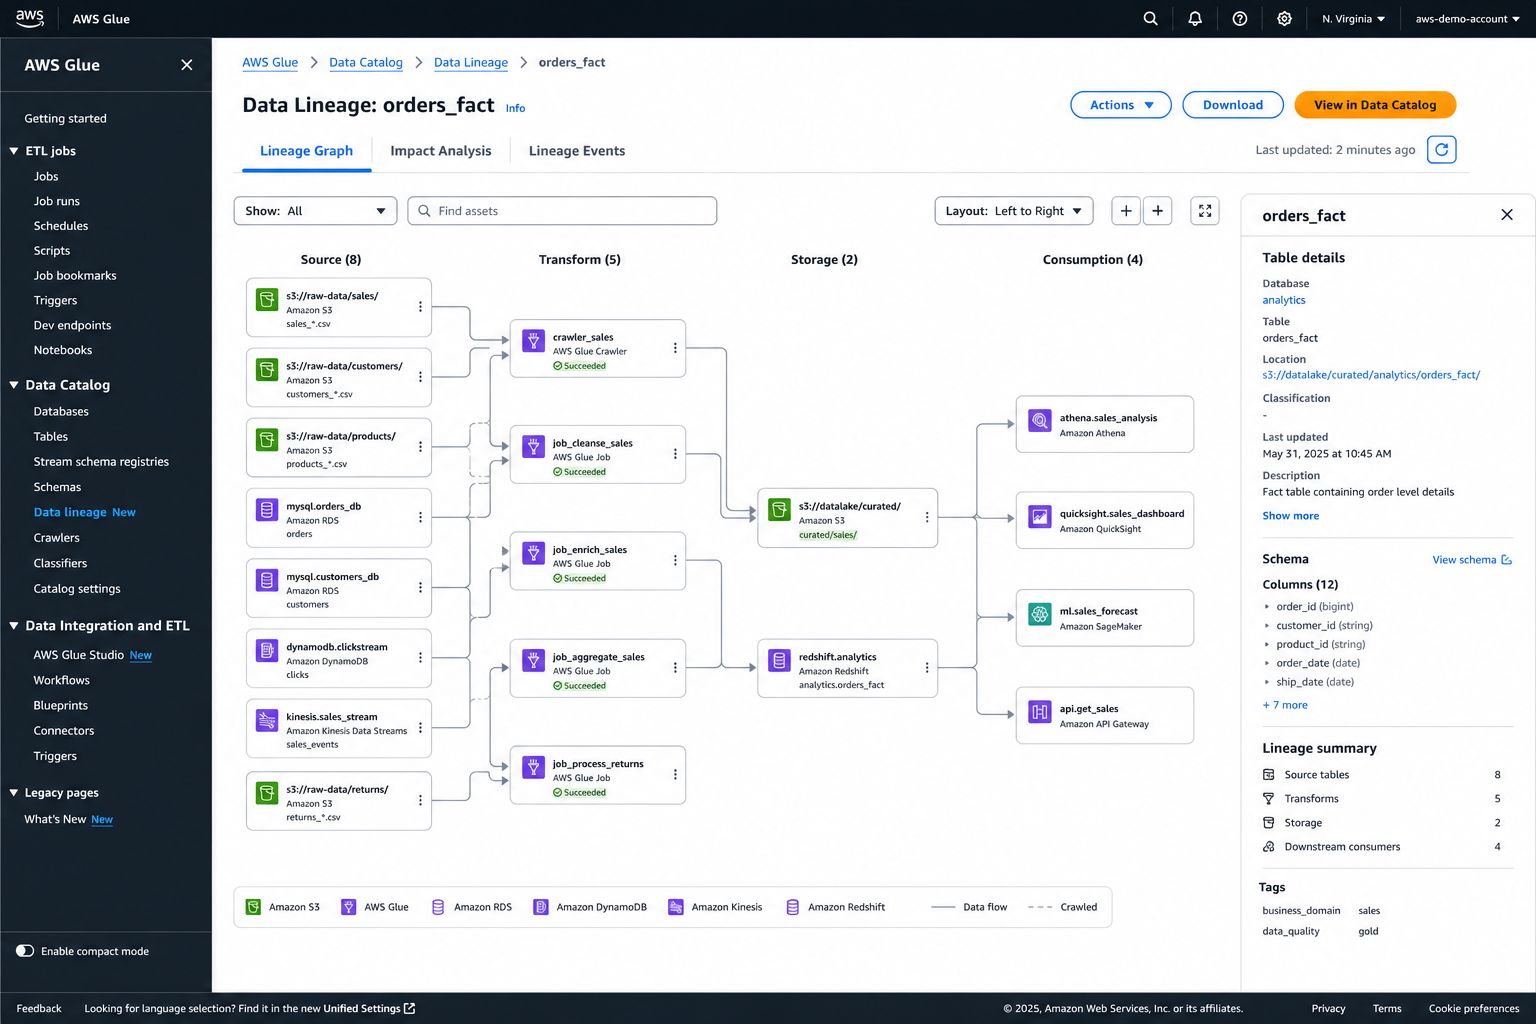Refresh the lineage graph

[1441, 150]
